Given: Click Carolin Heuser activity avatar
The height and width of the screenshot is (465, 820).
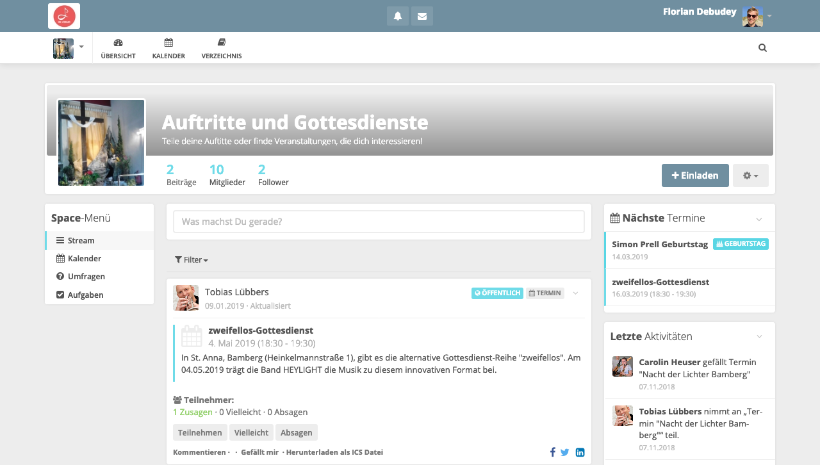Looking at the screenshot, I should click(622, 366).
